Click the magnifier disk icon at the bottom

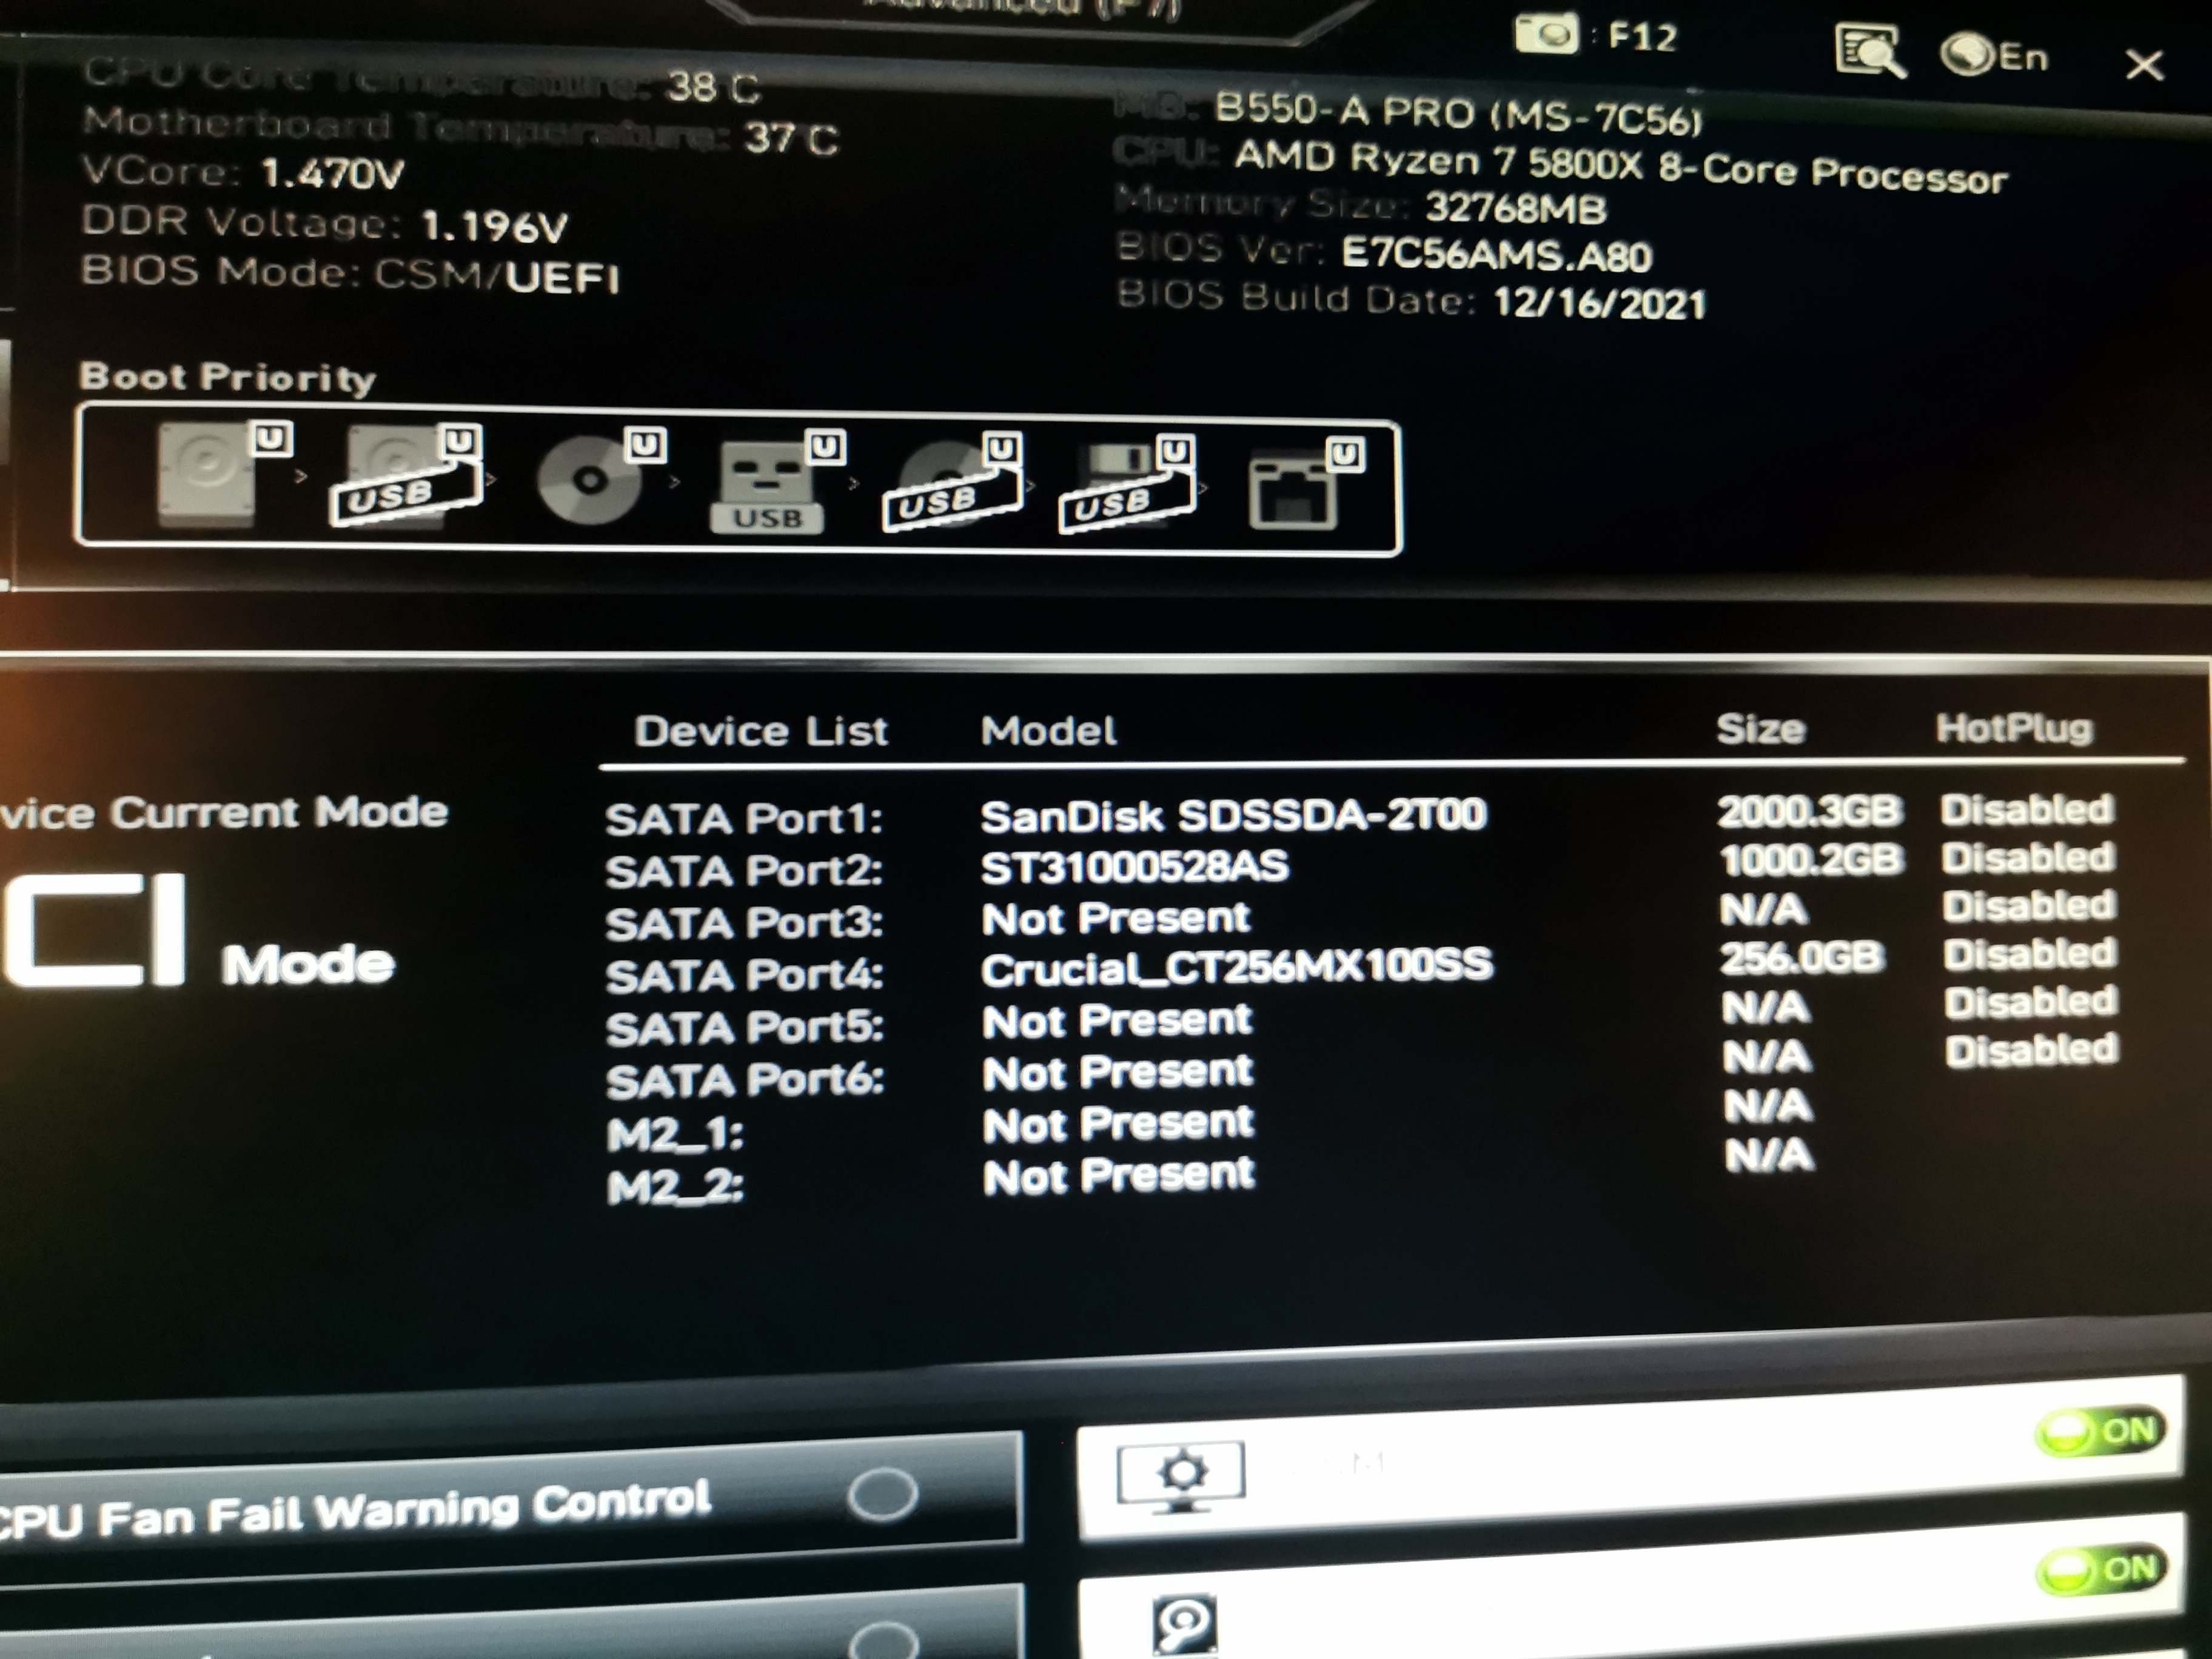pyautogui.click(x=1185, y=1624)
